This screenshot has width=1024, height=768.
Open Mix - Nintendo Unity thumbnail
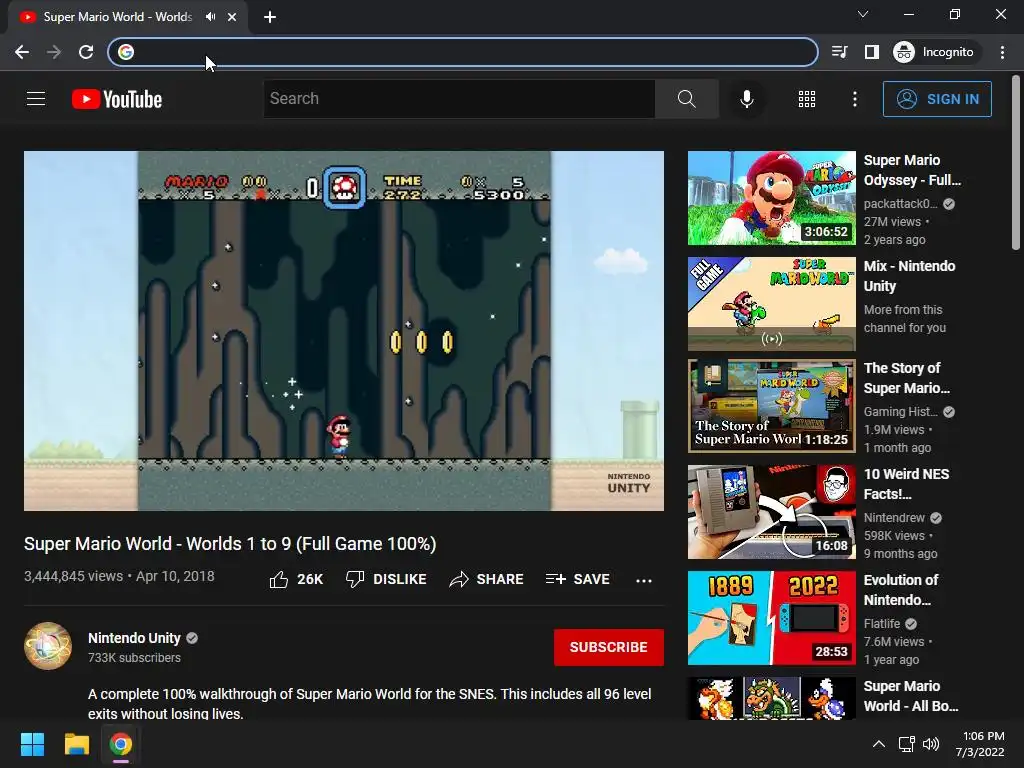[x=771, y=304]
